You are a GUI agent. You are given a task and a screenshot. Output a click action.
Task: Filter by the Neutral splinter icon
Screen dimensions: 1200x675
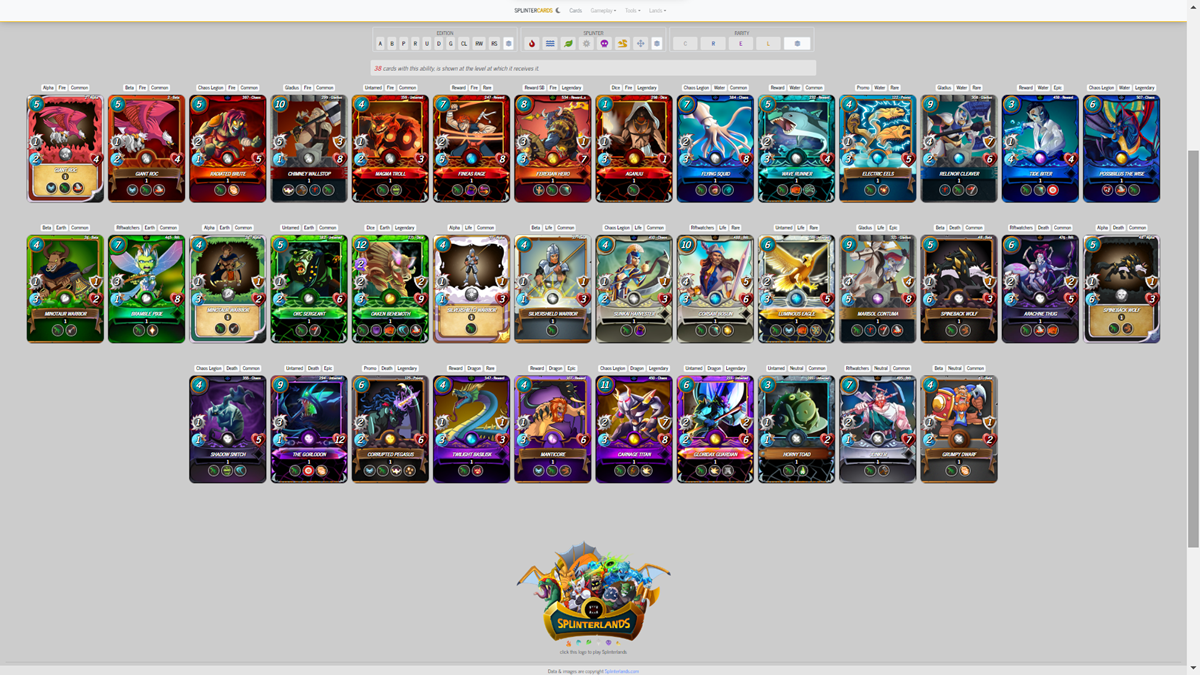[x=640, y=44]
